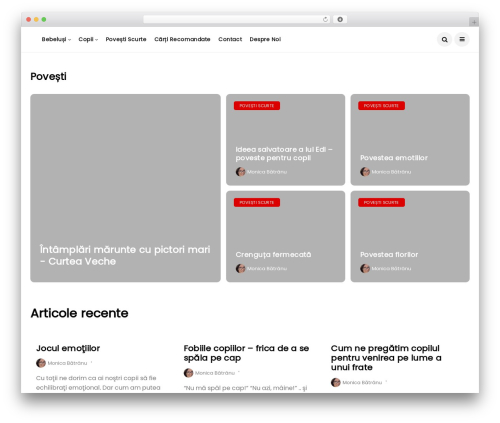Click Povești Scurte tag on Povestea emotiilor card
The image size is (500, 423).
(381, 106)
